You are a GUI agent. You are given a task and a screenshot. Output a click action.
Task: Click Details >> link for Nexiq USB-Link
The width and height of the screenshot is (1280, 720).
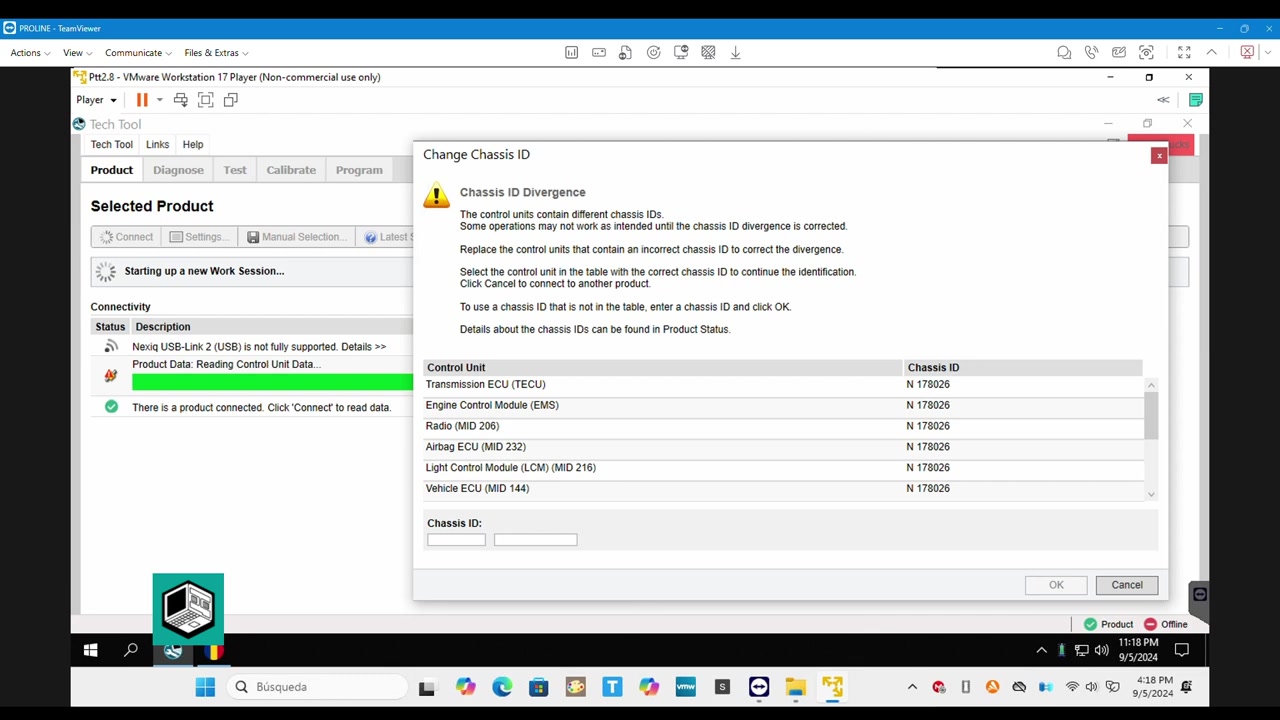pyautogui.click(x=363, y=347)
